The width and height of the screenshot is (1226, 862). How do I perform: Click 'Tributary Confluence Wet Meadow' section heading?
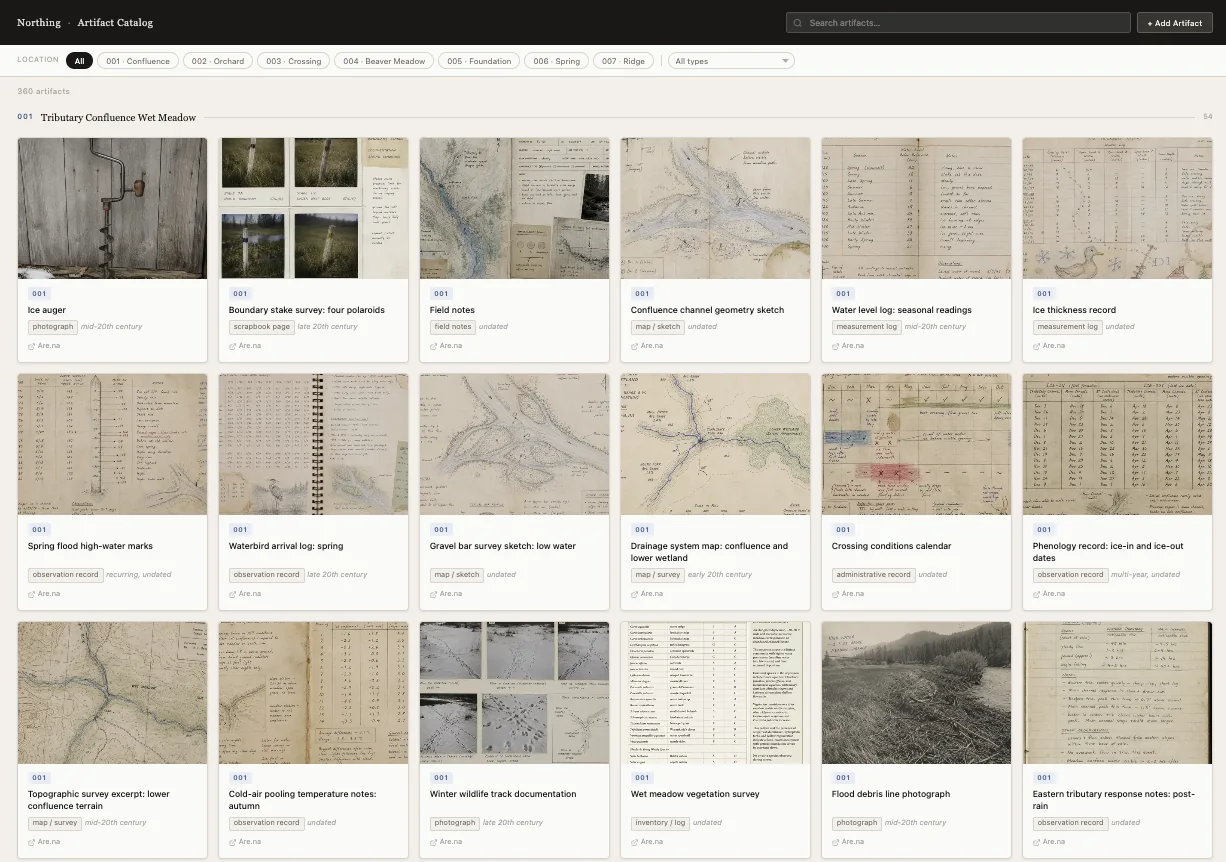point(118,118)
